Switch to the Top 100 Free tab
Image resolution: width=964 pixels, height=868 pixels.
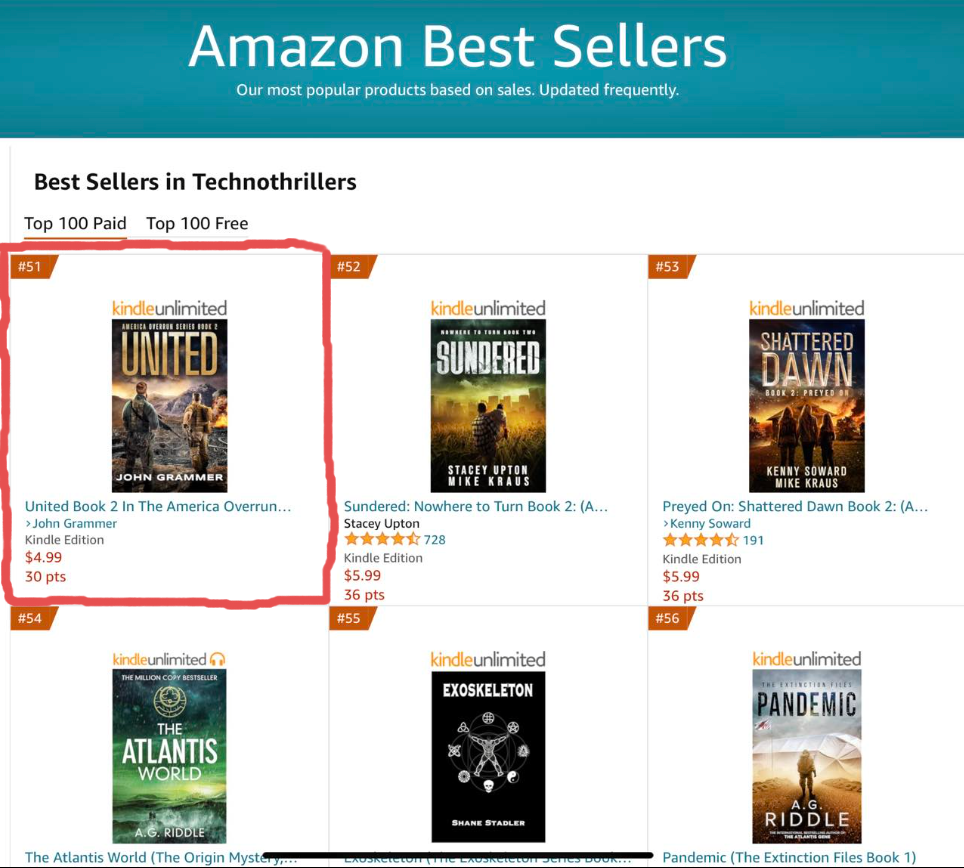[x=197, y=223]
